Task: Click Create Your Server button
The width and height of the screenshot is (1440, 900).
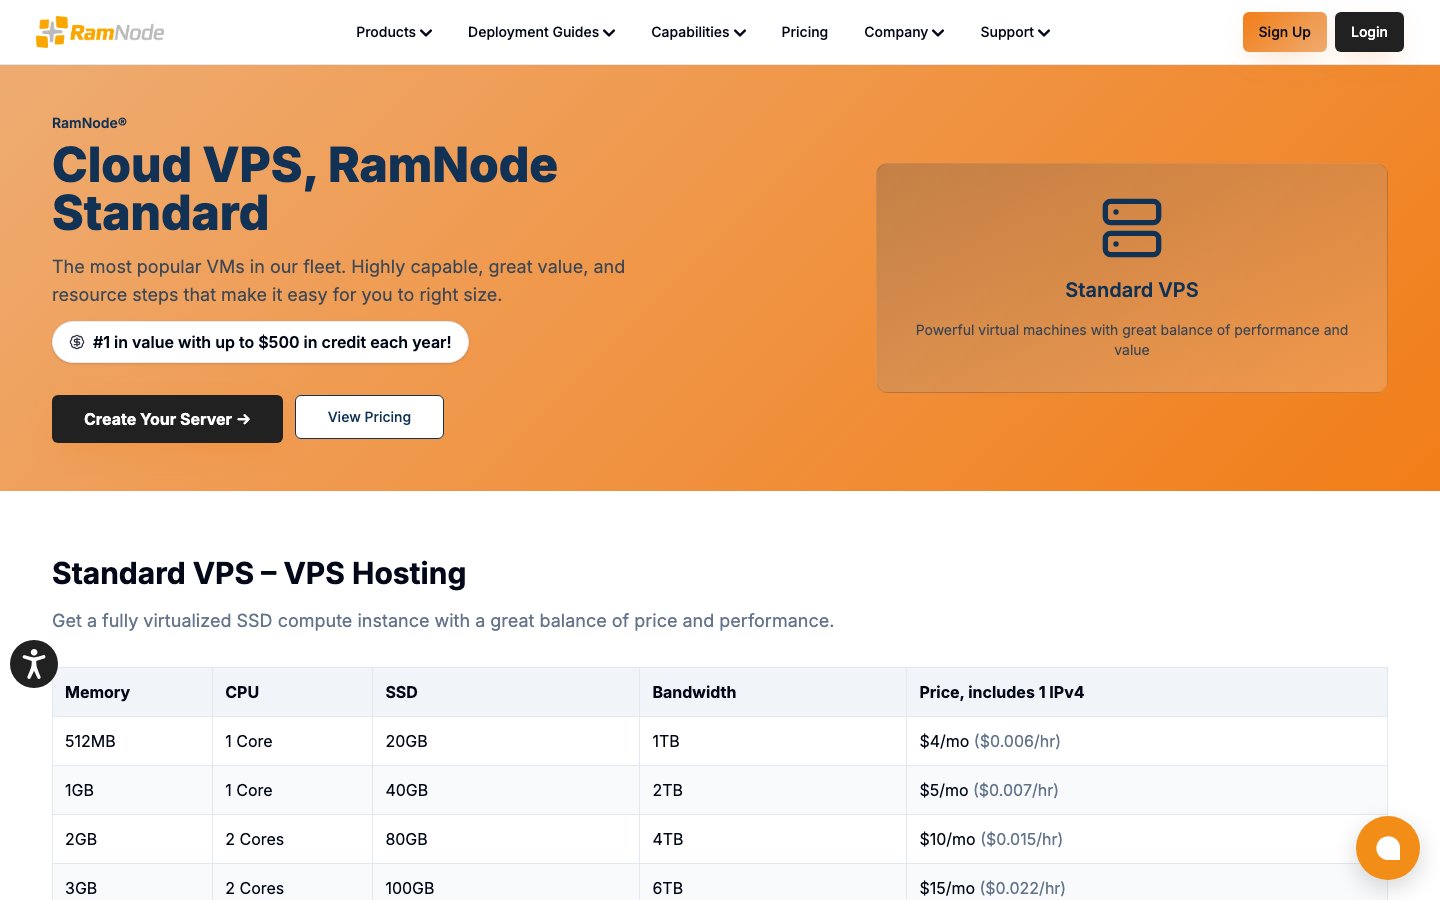Action: 167,419
